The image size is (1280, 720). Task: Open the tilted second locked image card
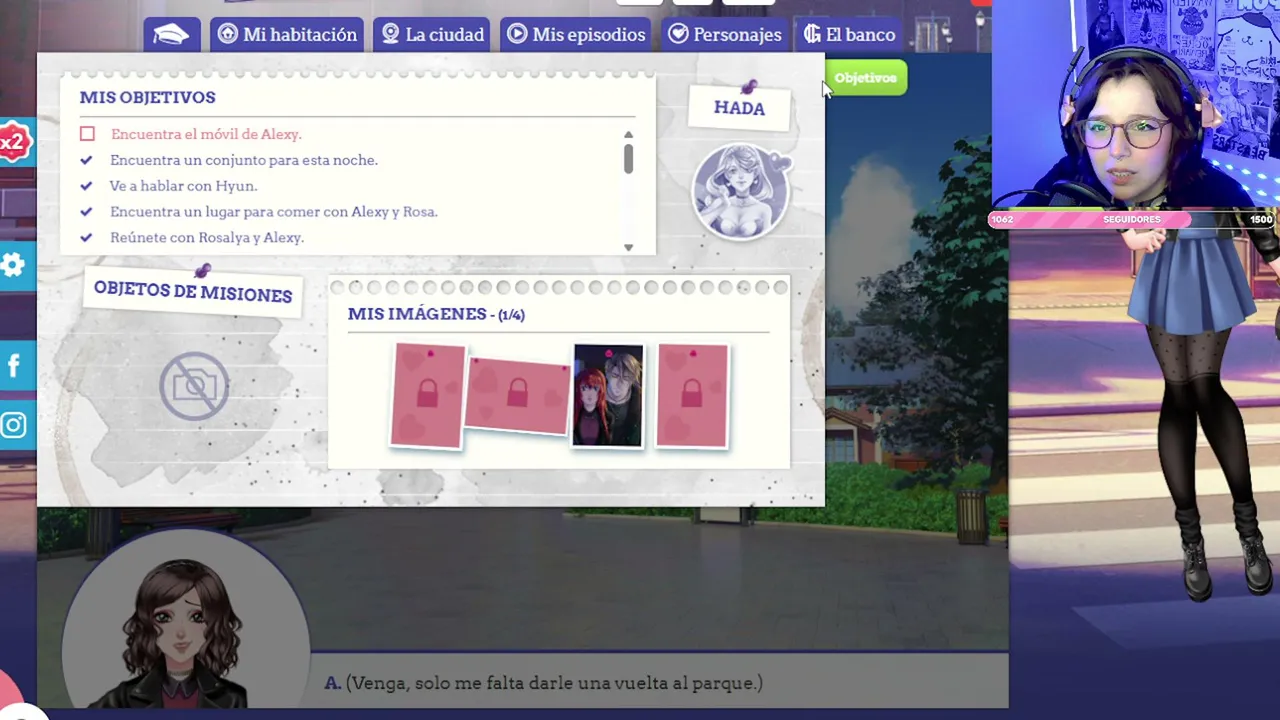tap(517, 395)
